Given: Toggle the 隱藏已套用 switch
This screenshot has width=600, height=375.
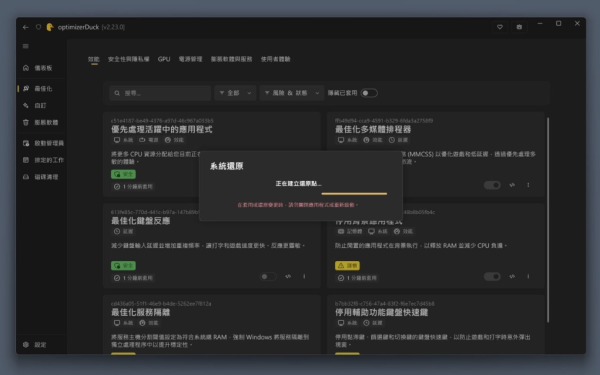Looking at the screenshot, I should 369,93.
